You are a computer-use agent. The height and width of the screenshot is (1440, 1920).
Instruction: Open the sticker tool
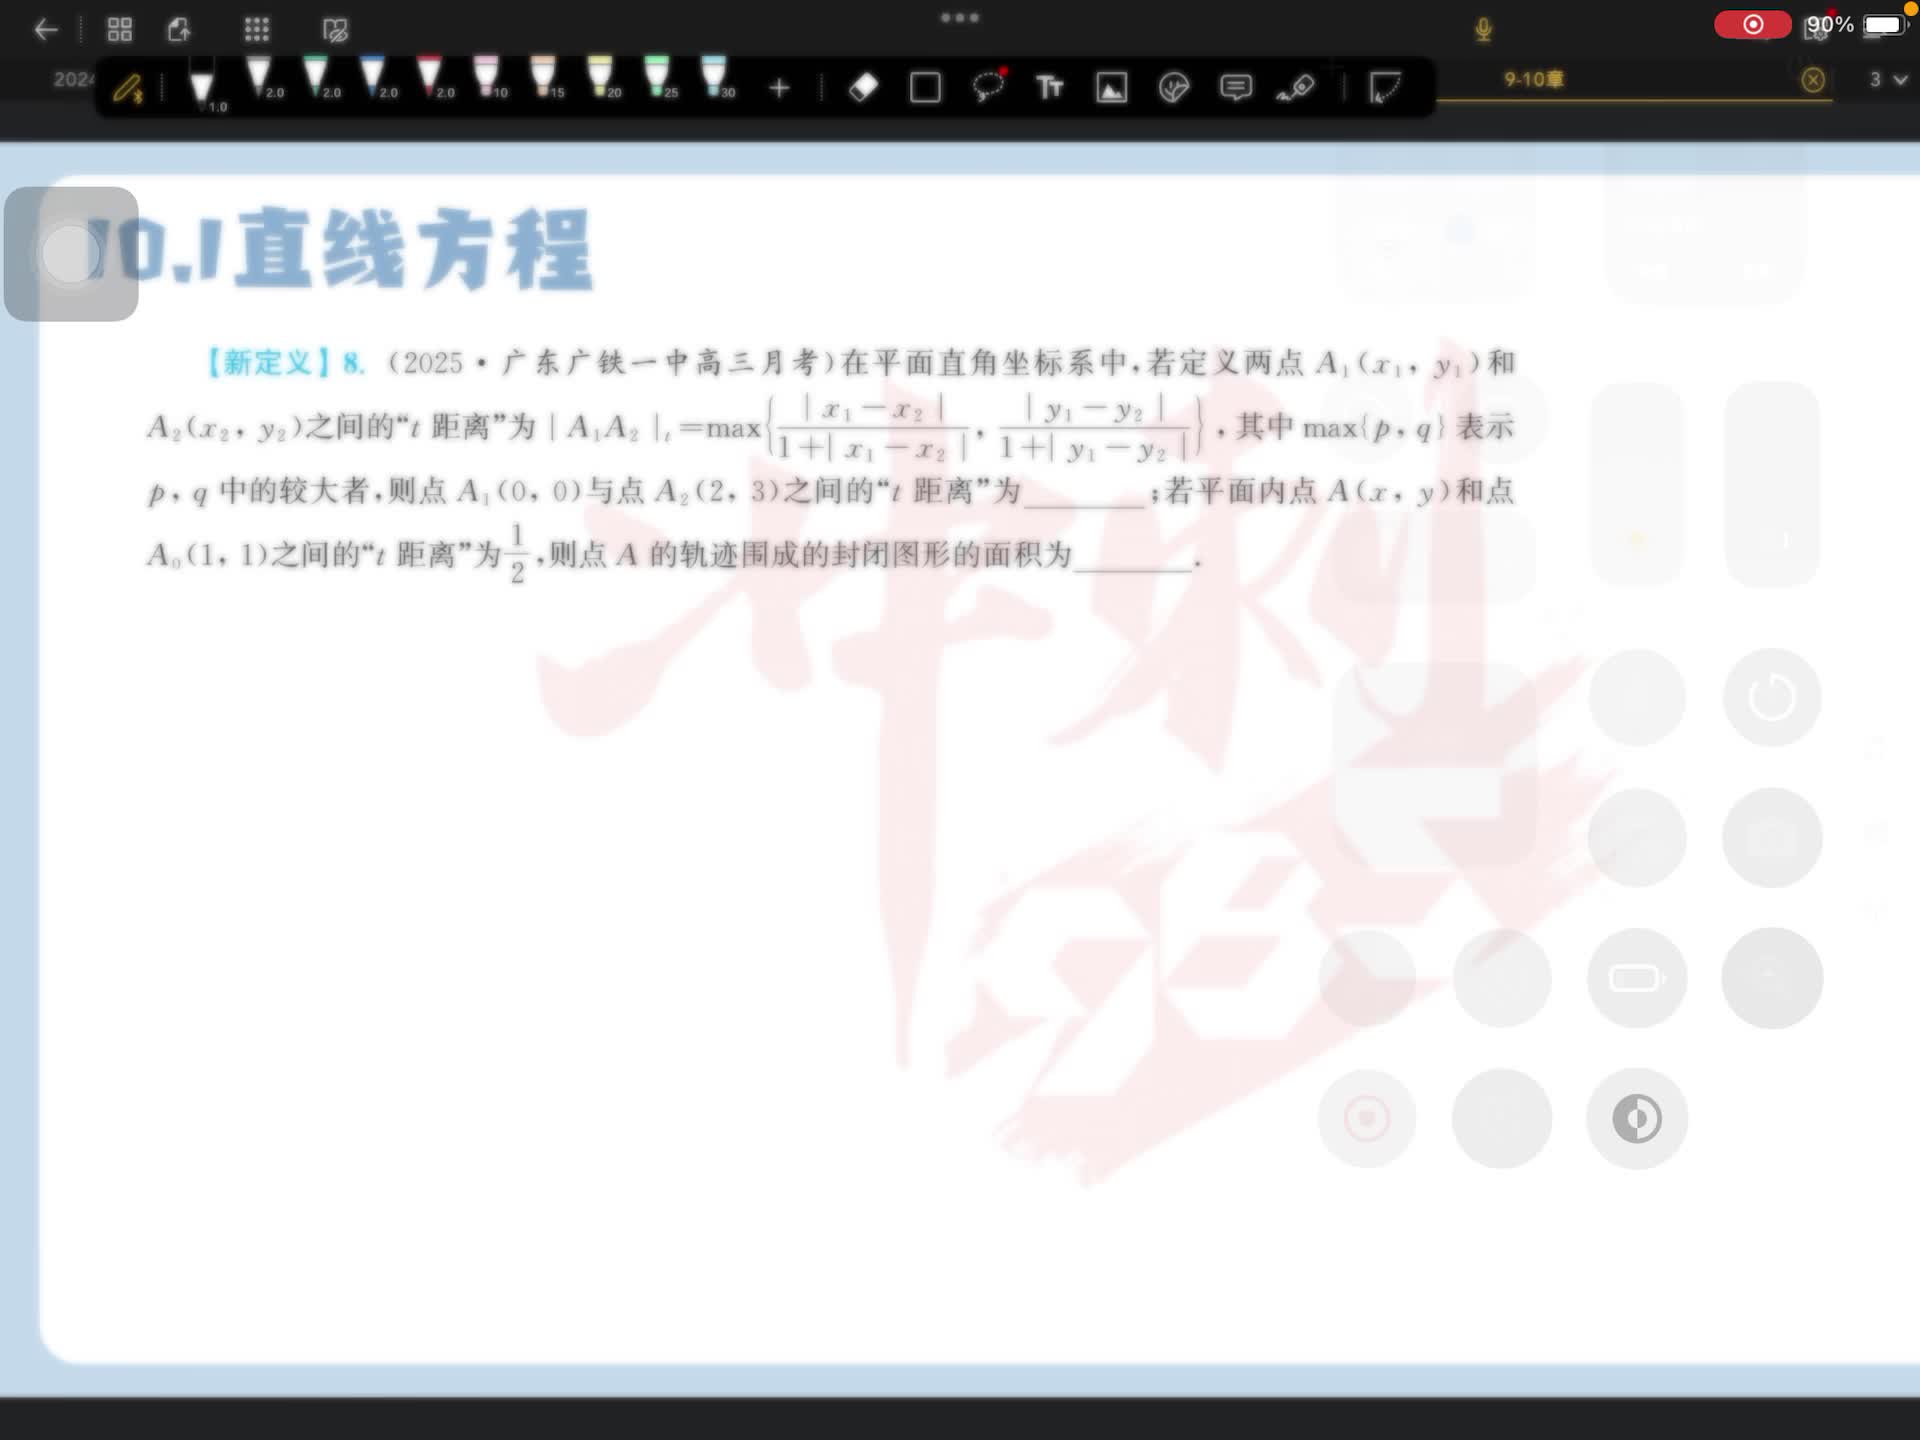tap(1173, 88)
